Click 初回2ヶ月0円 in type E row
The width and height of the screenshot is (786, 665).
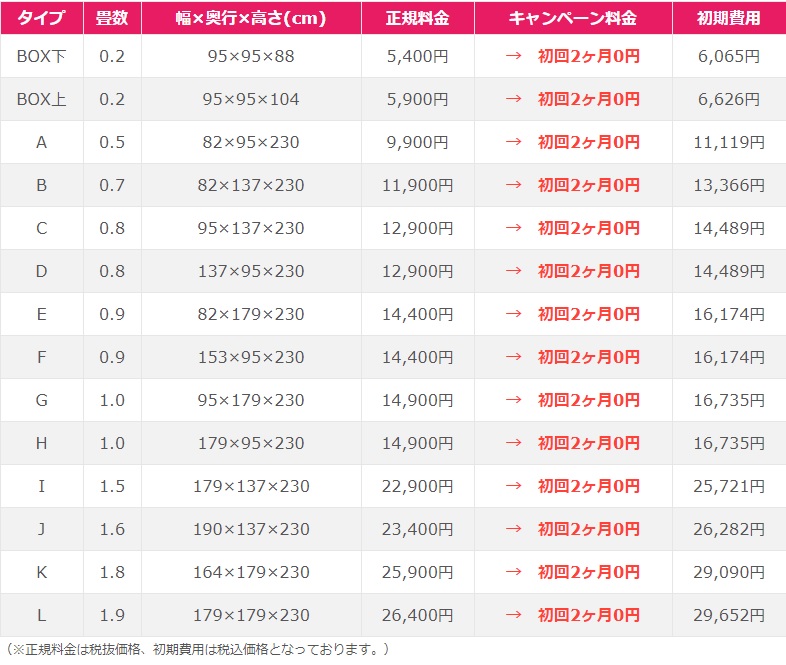click(x=589, y=314)
